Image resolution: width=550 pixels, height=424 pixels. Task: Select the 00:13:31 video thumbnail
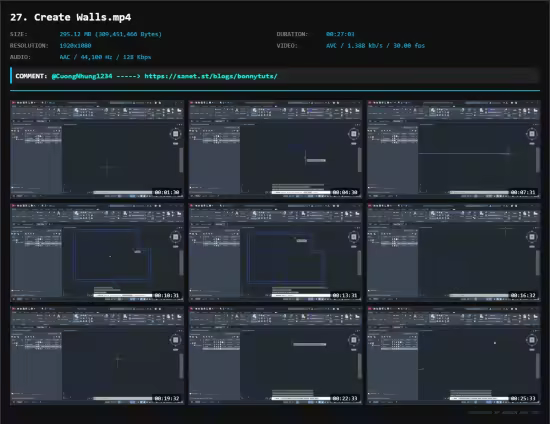point(275,252)
